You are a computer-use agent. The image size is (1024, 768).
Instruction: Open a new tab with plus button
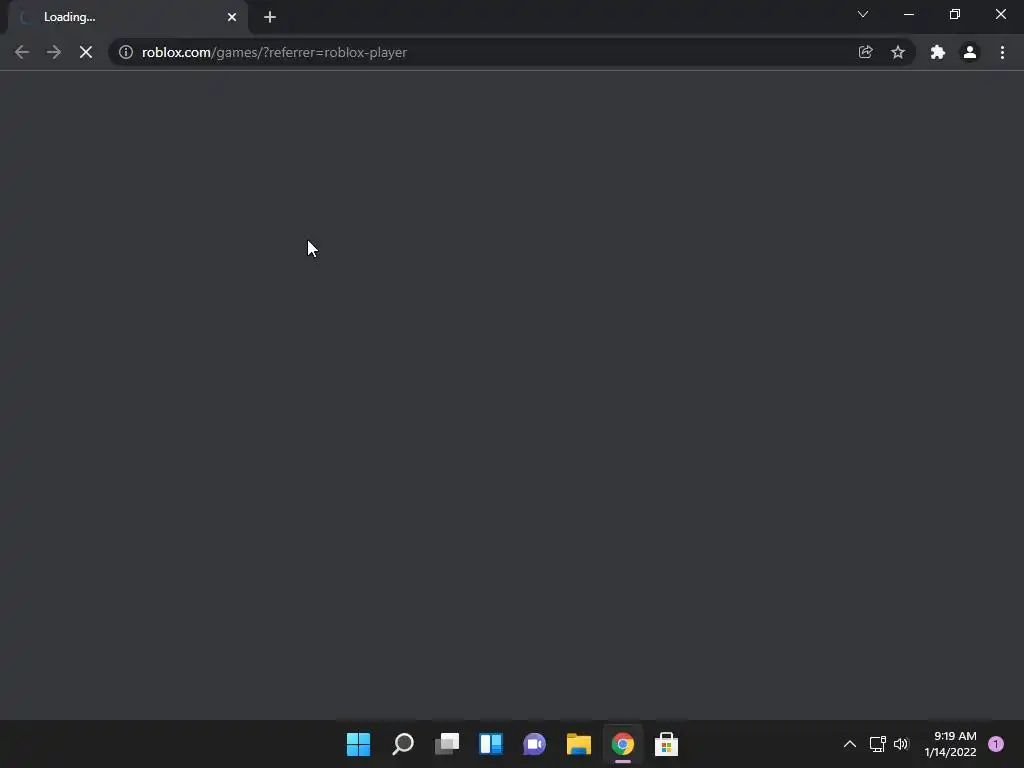pyautogui.click(x=270, y=17)
